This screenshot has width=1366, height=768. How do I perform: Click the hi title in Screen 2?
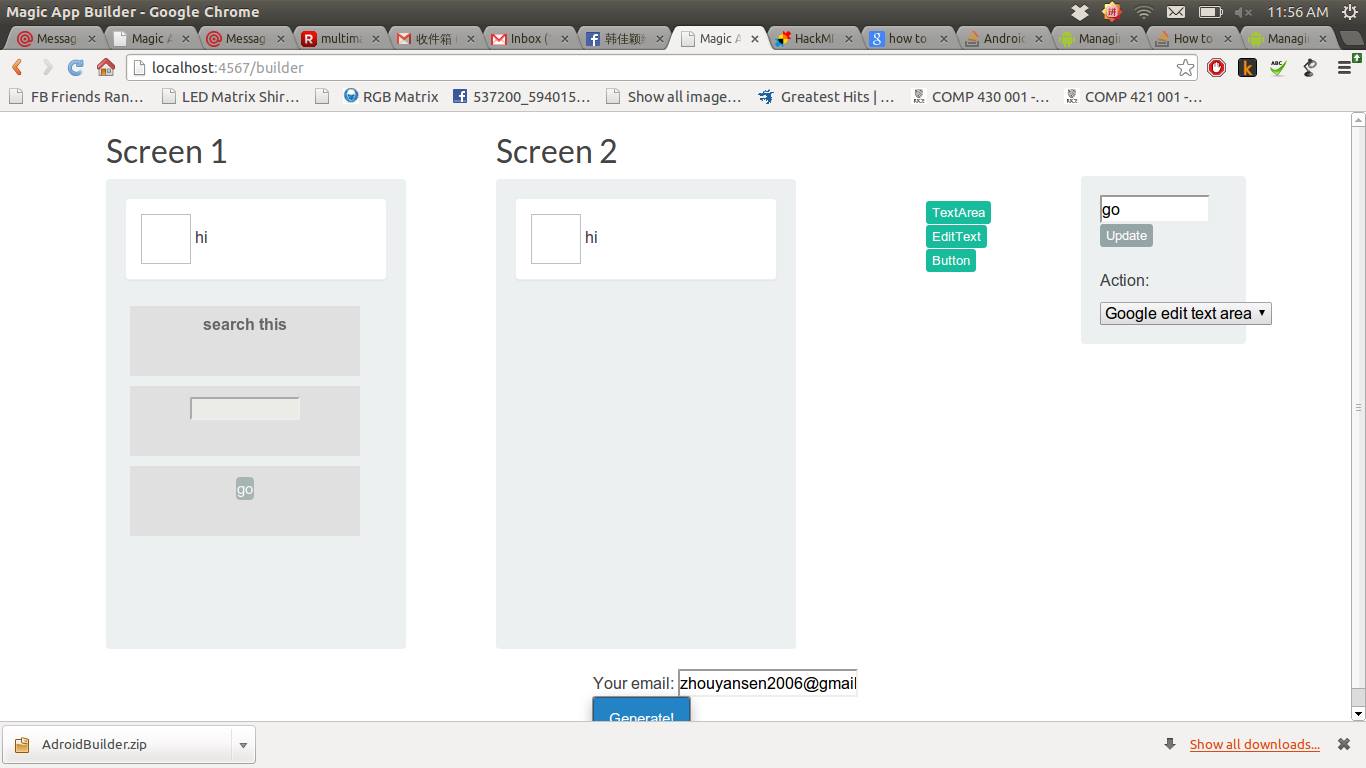591,237
